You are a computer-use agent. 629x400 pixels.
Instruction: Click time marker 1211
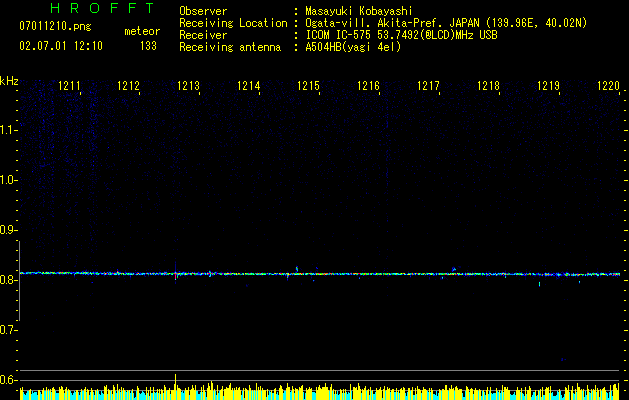point(69,86)
